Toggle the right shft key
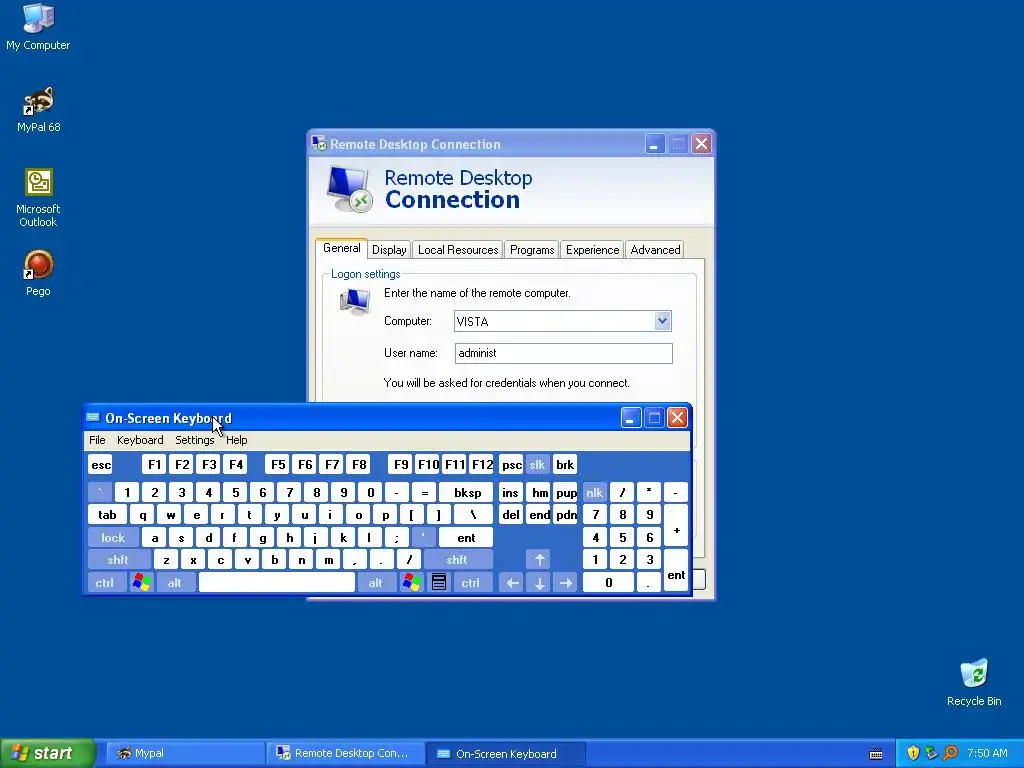 [457, 560]
